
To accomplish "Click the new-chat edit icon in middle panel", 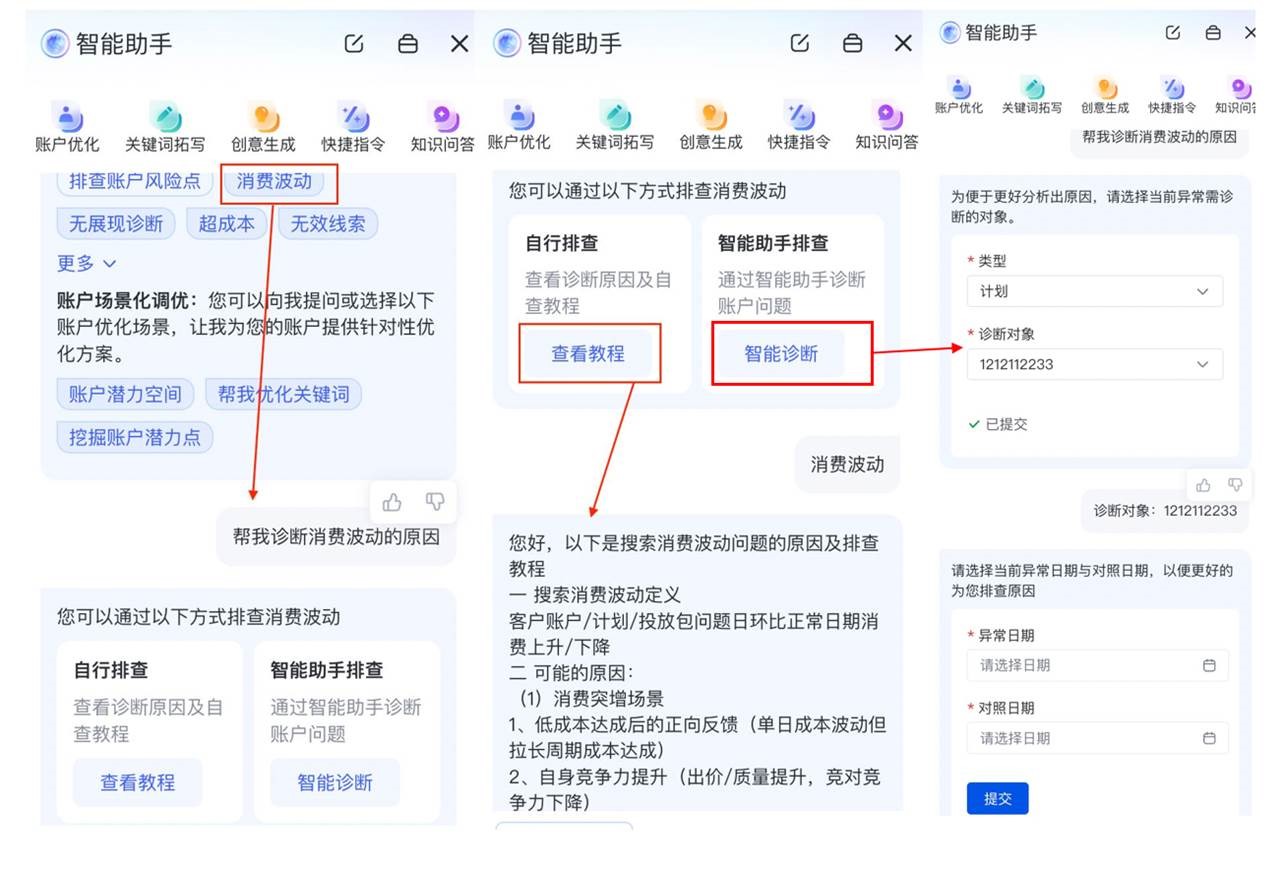I will (x=799, y=43).
